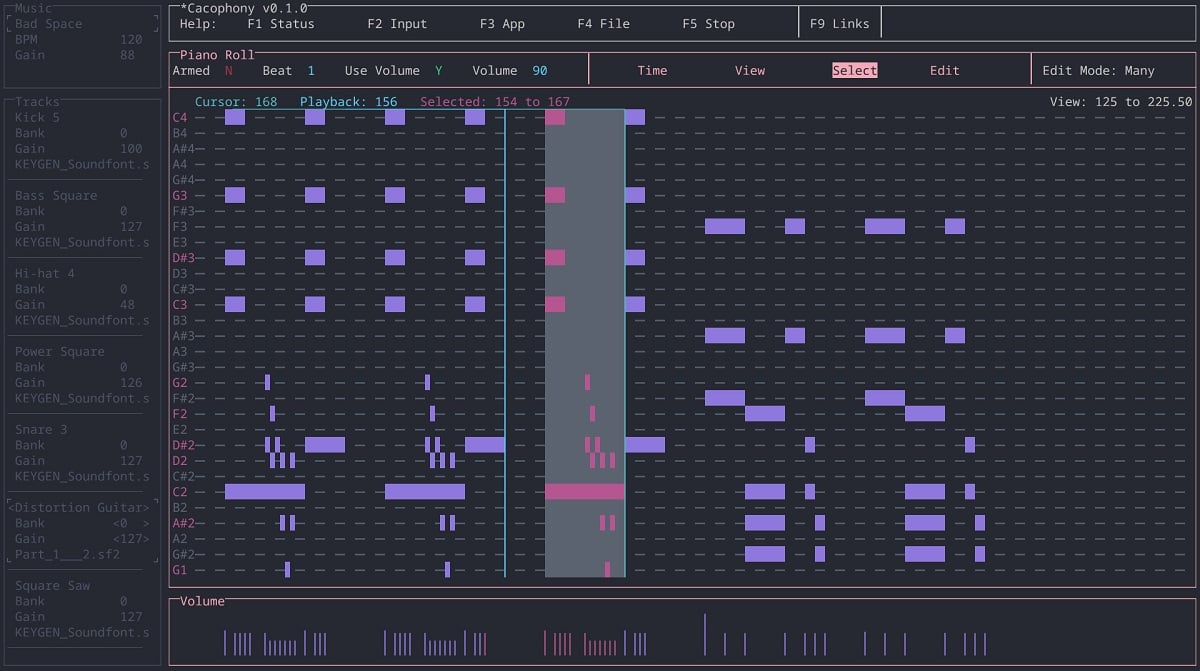Open the Power Square track
This screenshot has width=1200, height=671.
tap(60, 352)
